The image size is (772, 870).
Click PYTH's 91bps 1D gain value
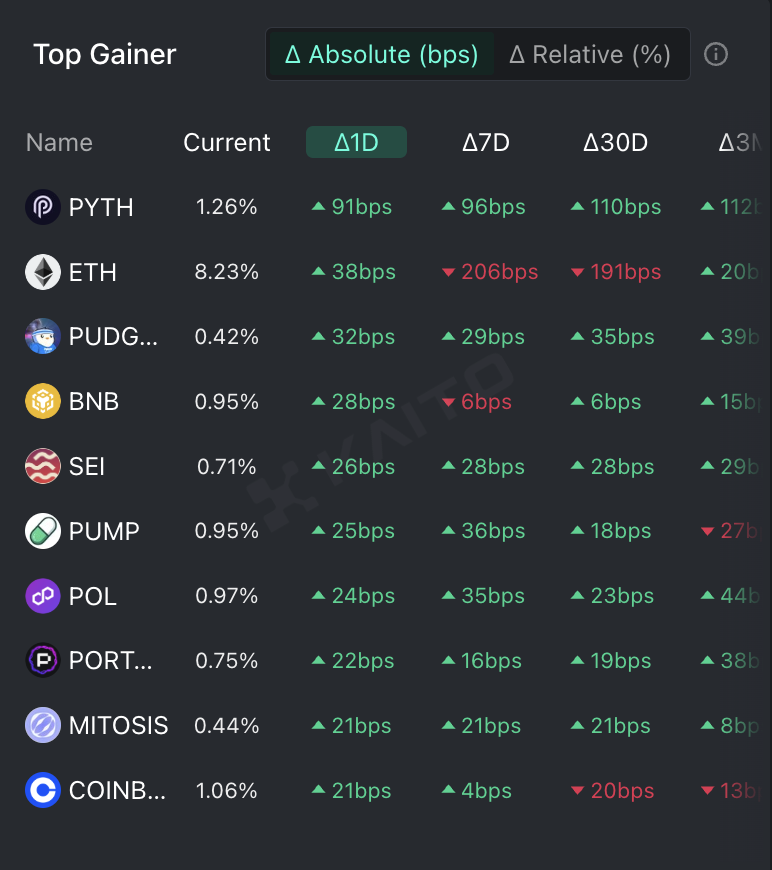361,207
